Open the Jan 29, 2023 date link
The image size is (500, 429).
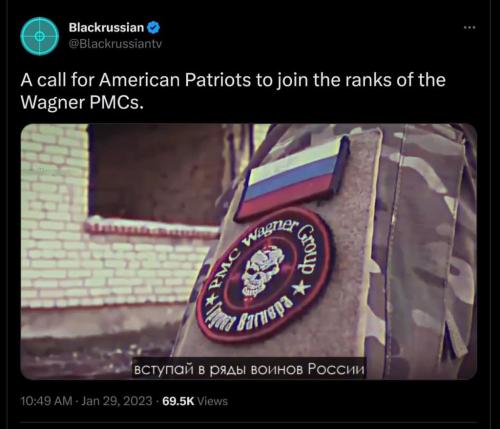point(117,401)
